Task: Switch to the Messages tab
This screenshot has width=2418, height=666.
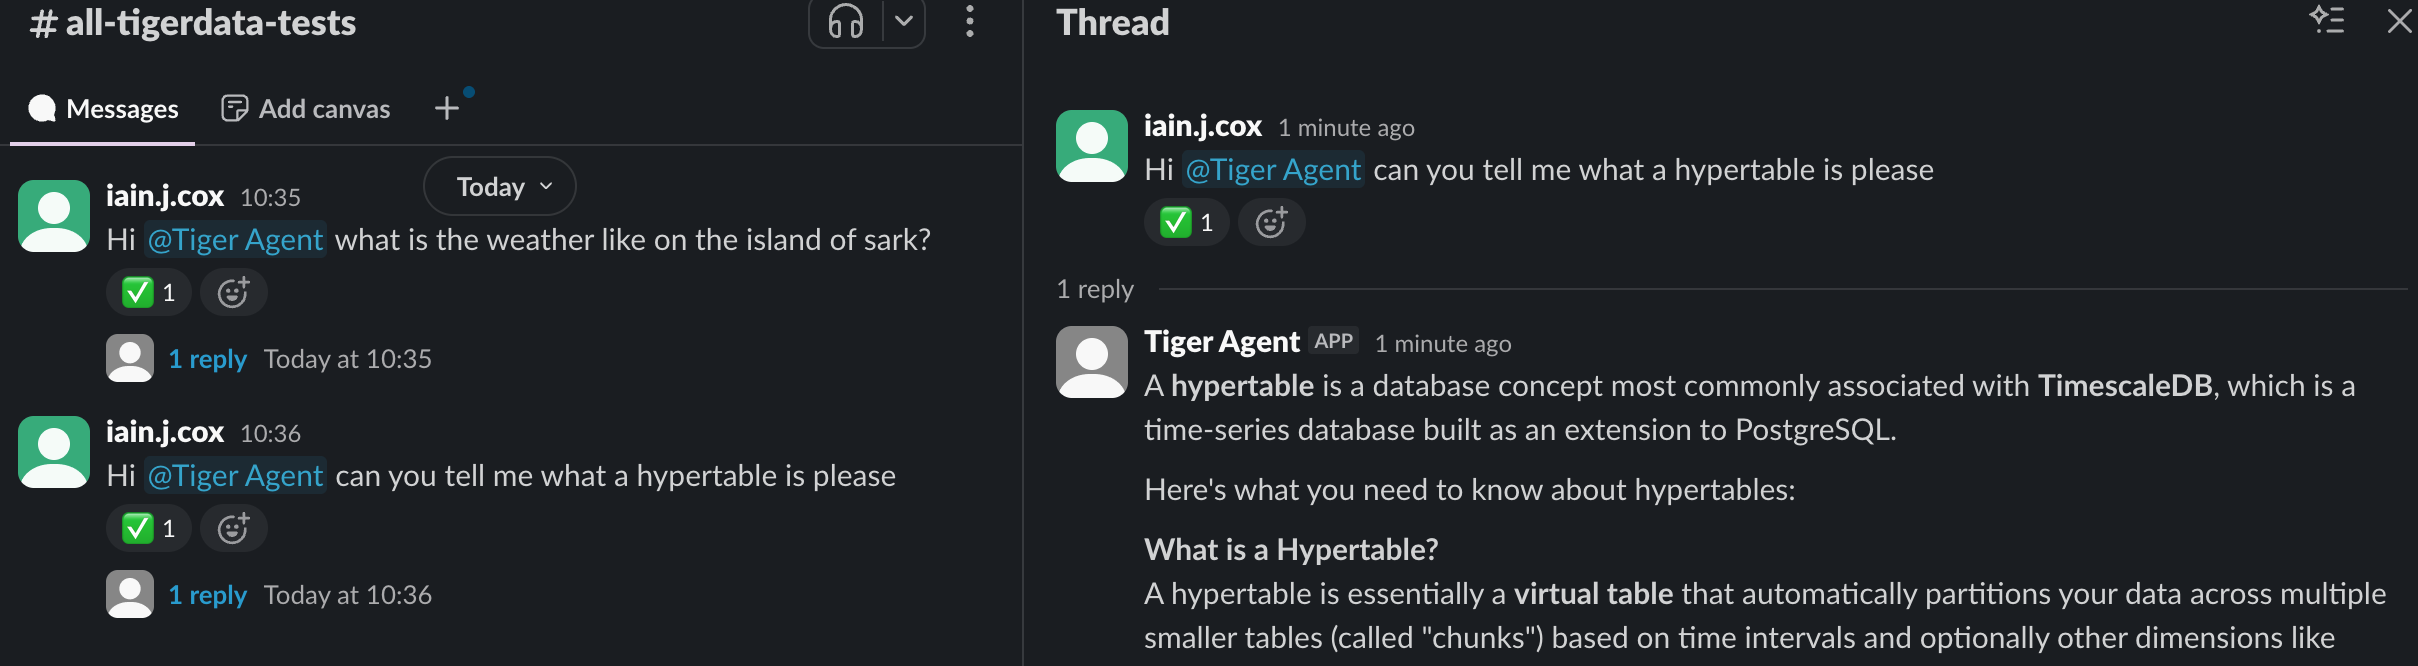Action: point(104,109)
